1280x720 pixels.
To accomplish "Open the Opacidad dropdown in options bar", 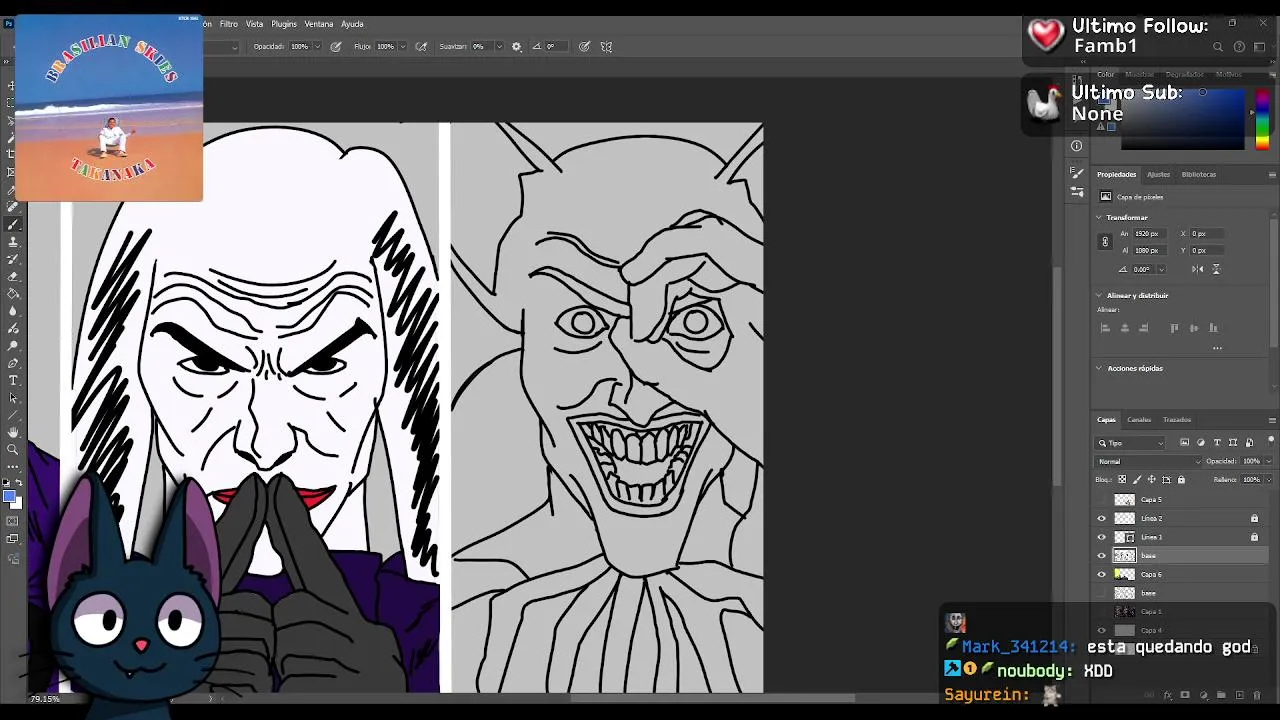I will (318, 46).
